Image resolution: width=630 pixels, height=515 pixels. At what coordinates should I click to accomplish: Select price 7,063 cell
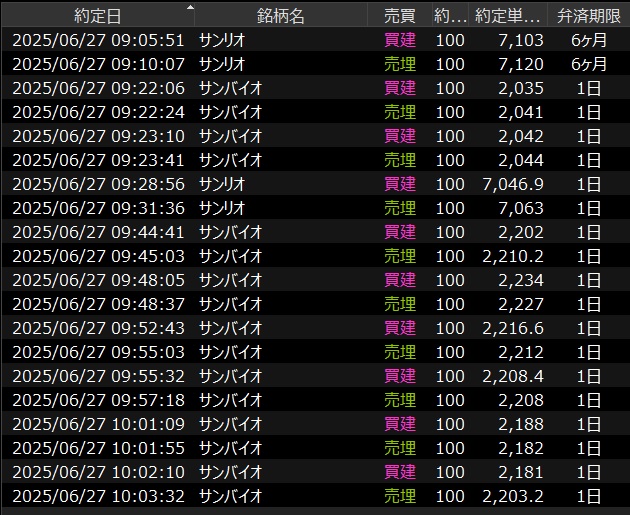521,208
